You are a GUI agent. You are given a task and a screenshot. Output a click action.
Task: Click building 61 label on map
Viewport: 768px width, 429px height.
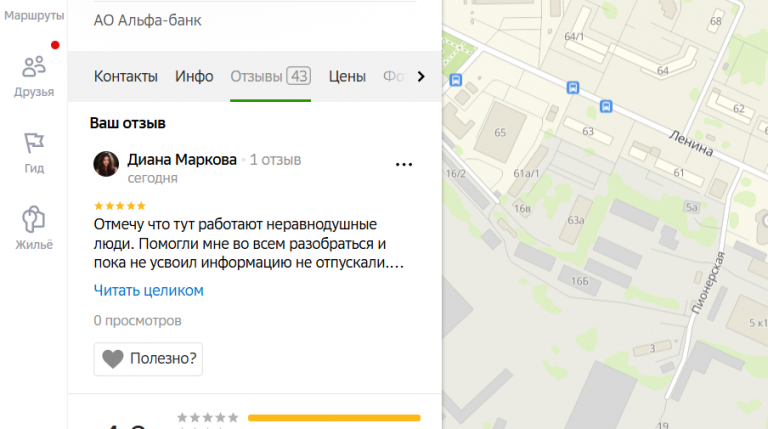pos(678,172)
